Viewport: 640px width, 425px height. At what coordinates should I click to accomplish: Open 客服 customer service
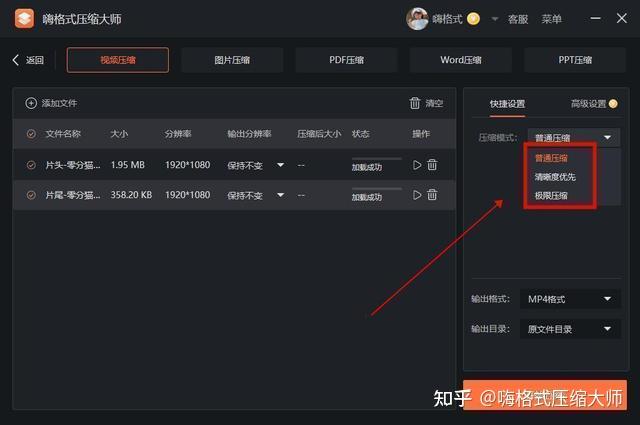click(518, 19)
